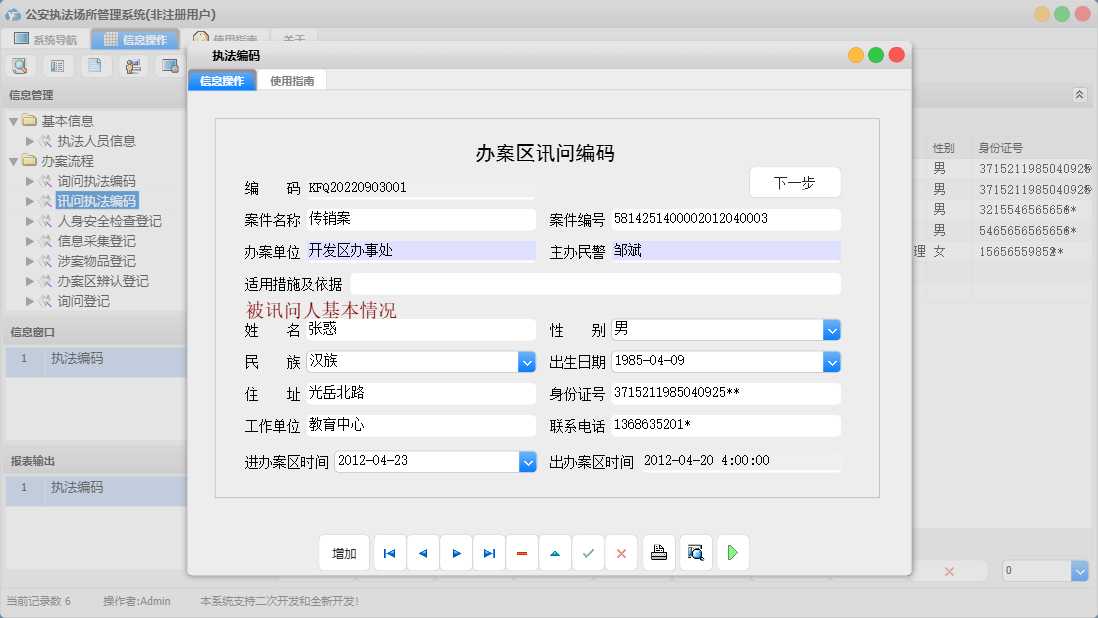Jump to the last record icon
Viewport: 1098px width, 618px height.
489,552
